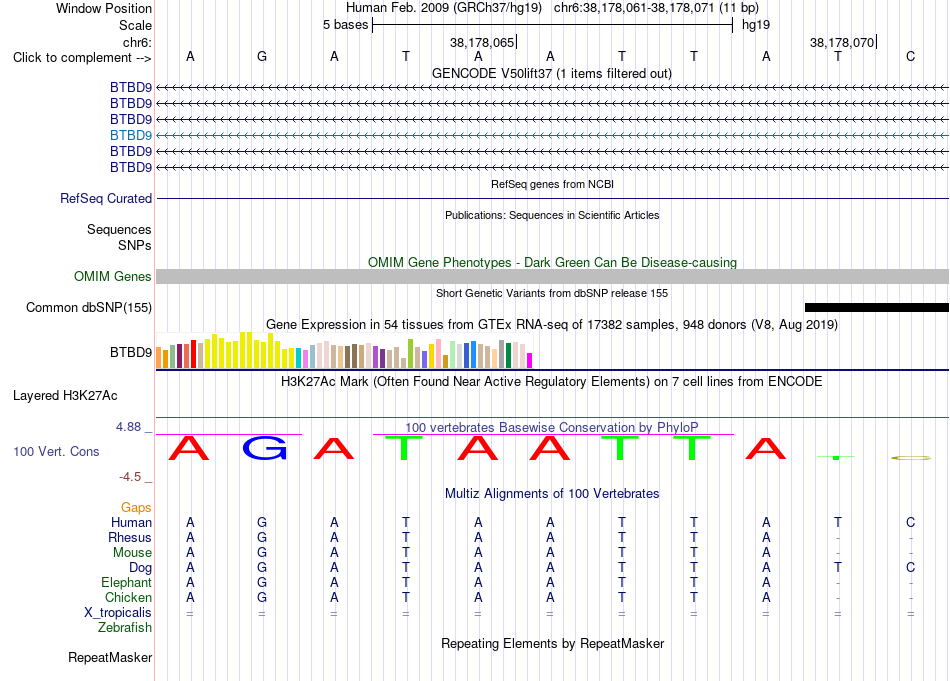Image resolution: width=950 pixels, height=681 pixels.
Task: Click the Elephant species label
Action: (x=126, y=582)
